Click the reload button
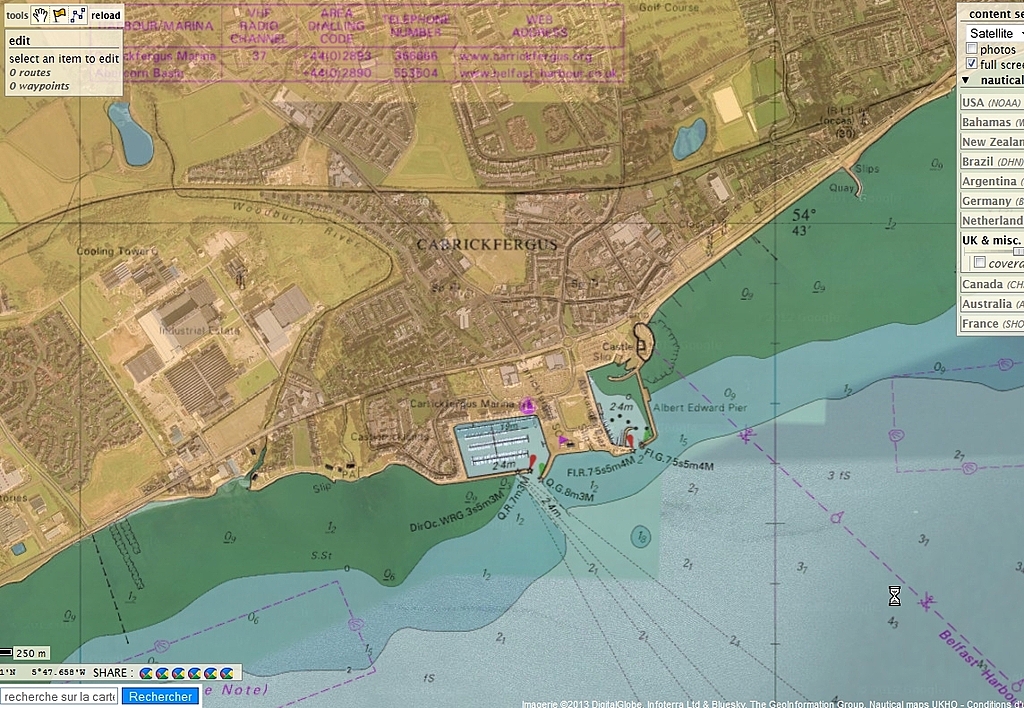This screenshot has height=708, width=1024. pos(106,15)
